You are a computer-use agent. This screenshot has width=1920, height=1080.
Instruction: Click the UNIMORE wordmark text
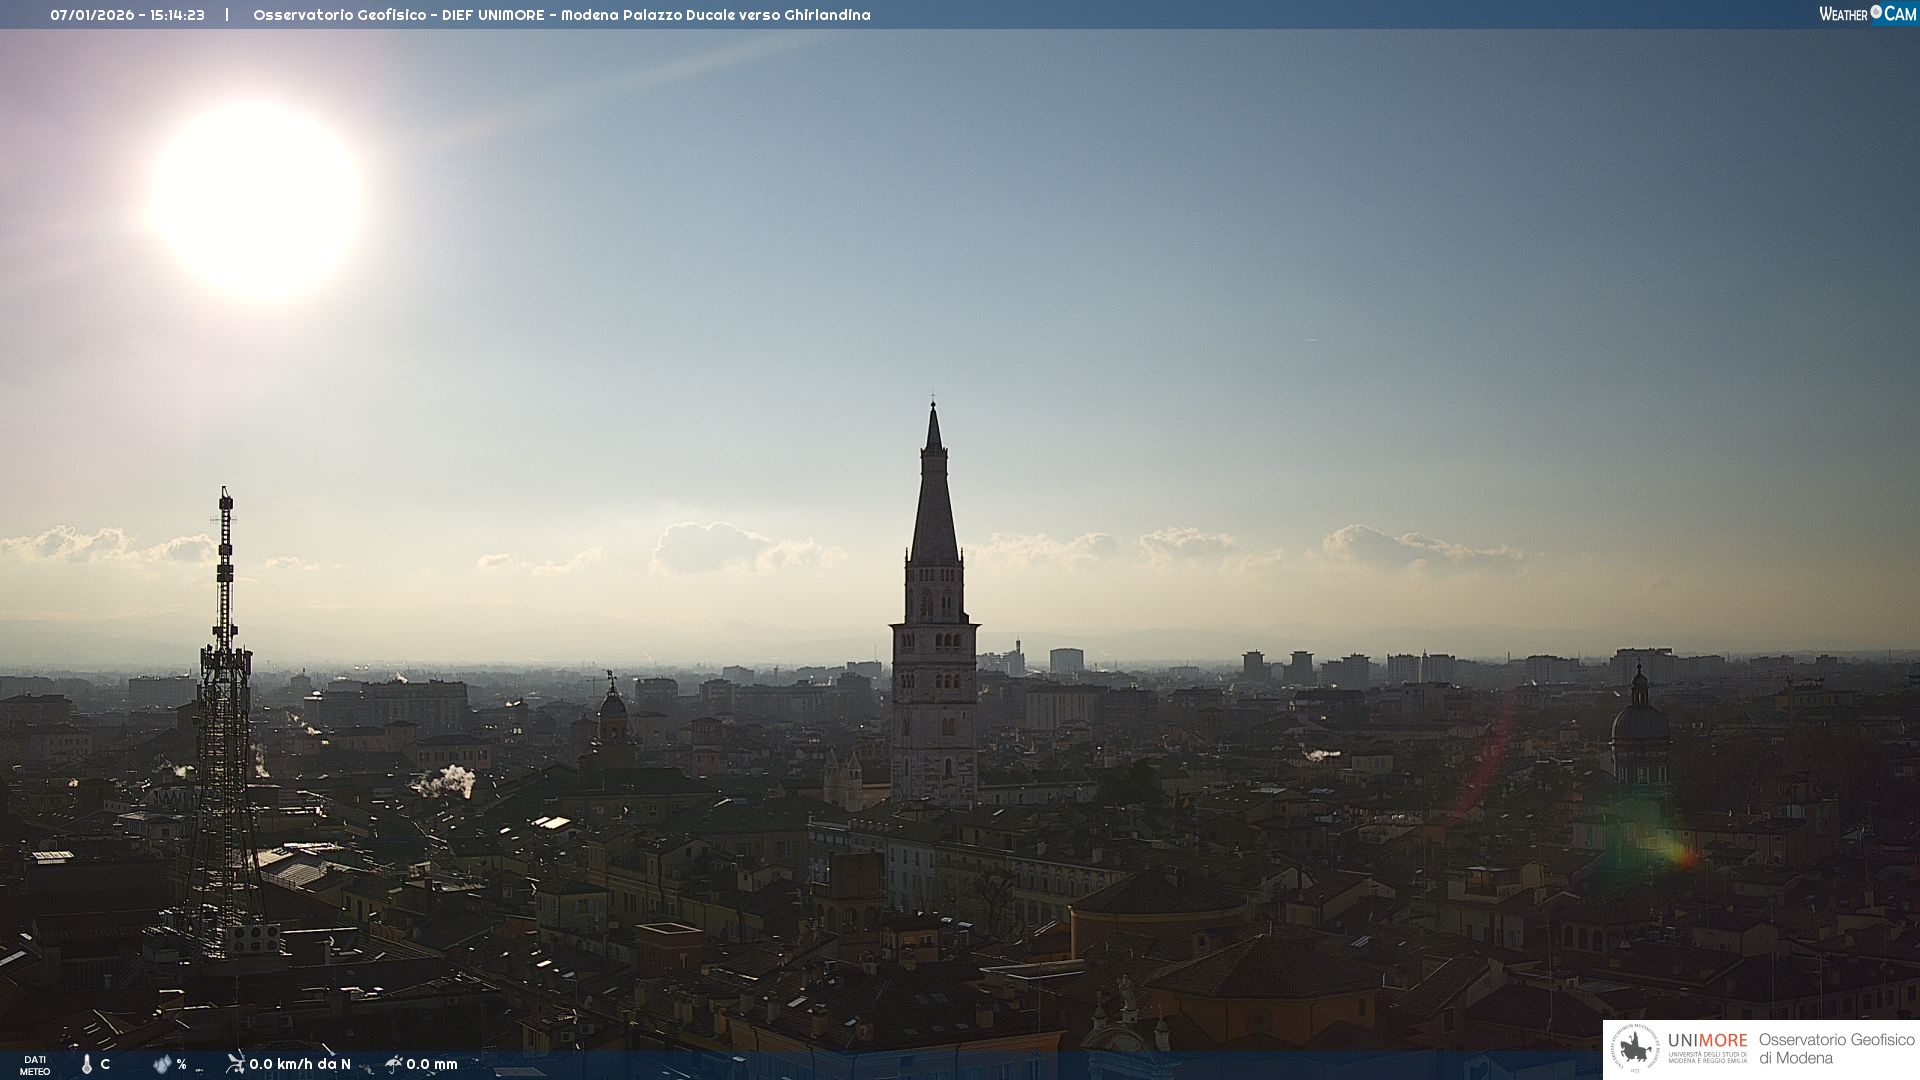(x=1707, y=1041)
